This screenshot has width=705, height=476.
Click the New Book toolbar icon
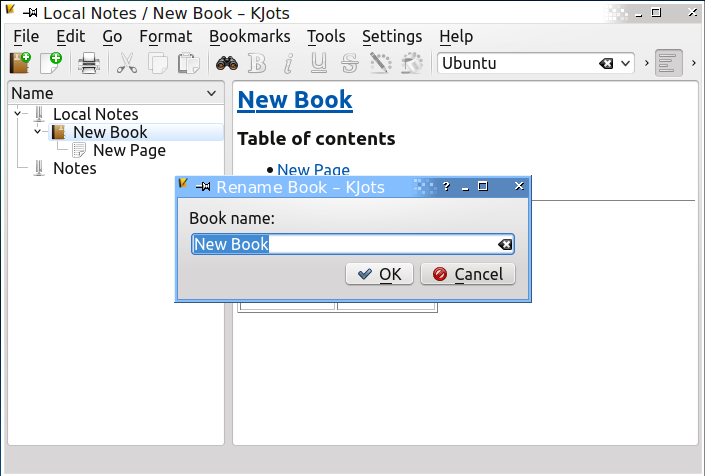tap(21, 63)
